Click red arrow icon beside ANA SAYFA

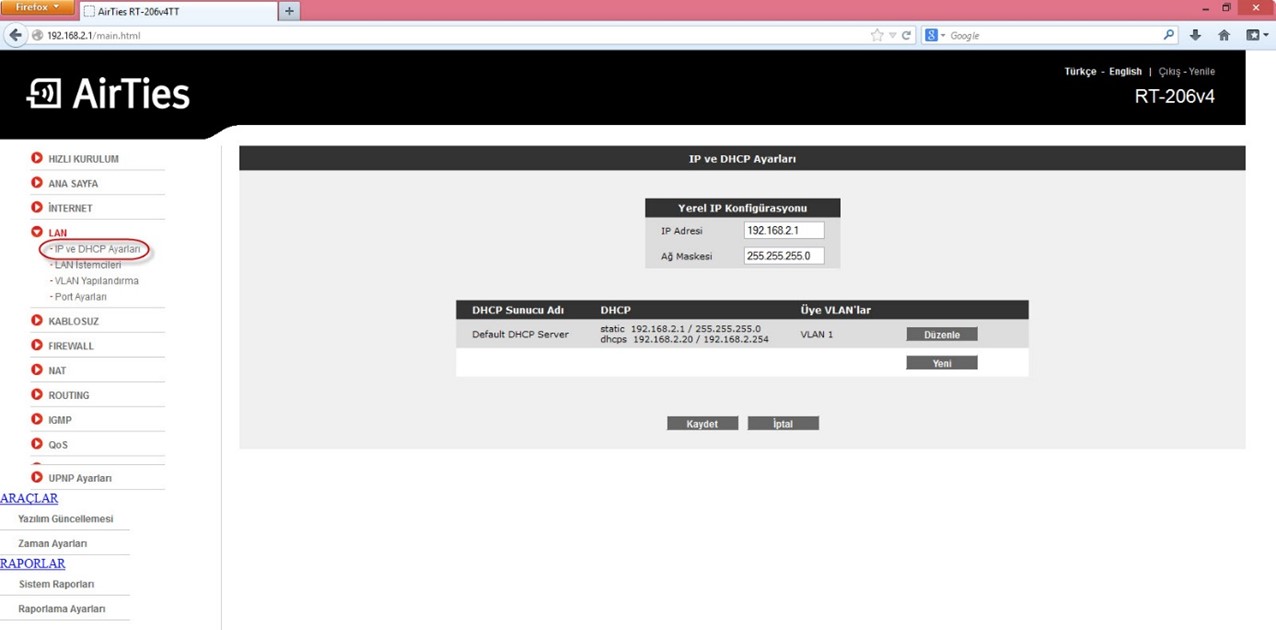[x=37, y=183]
